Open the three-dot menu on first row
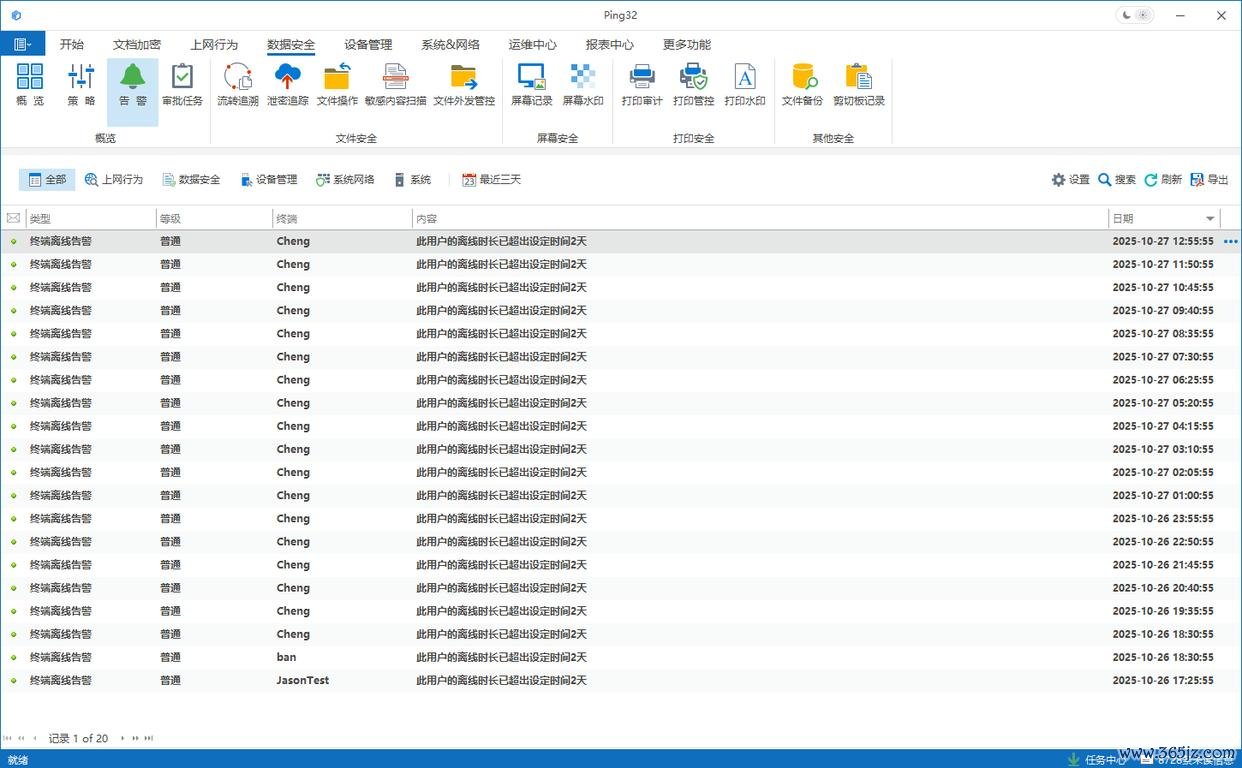1242x768 pixels. coord(1230,241)
